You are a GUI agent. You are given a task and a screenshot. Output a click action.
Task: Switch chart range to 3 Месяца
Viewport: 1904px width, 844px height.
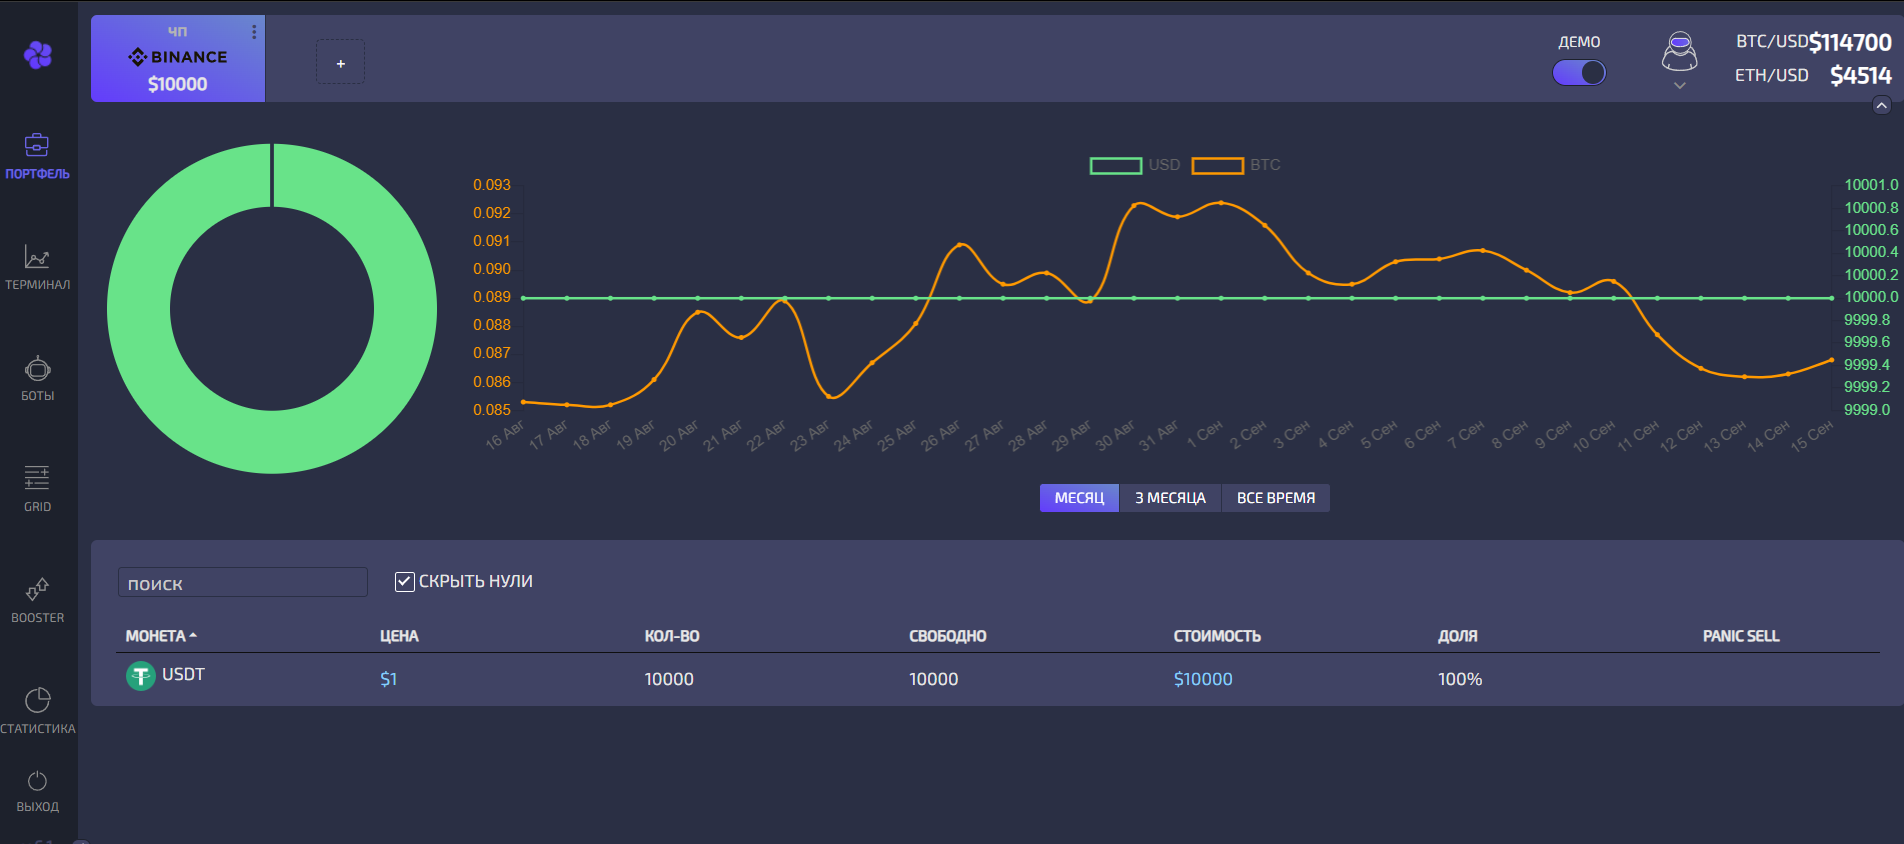pos(1170,498)
